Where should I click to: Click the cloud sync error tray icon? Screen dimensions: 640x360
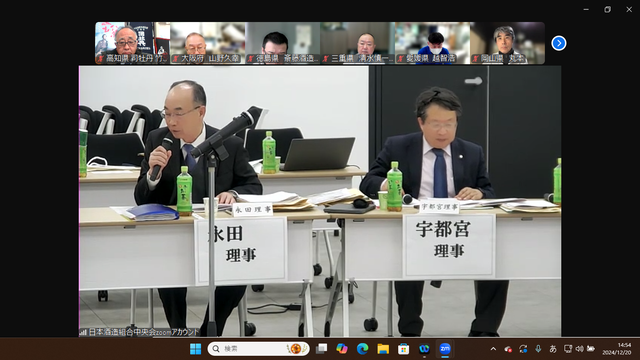coord(508,349)
